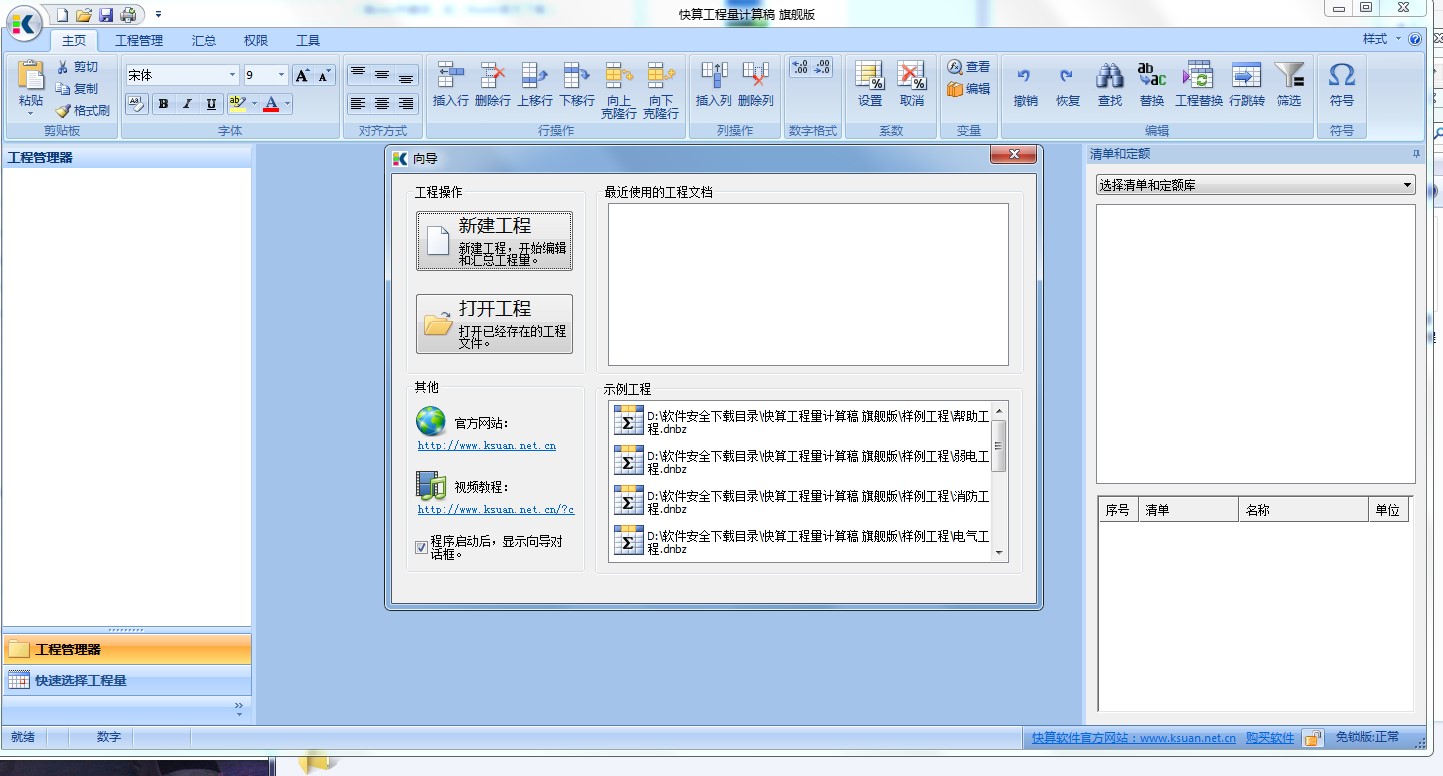1443x776 pixels.
Task: Uncheck 程序启动后显示向导对话框 checkbox
Action: click(421, 547)
